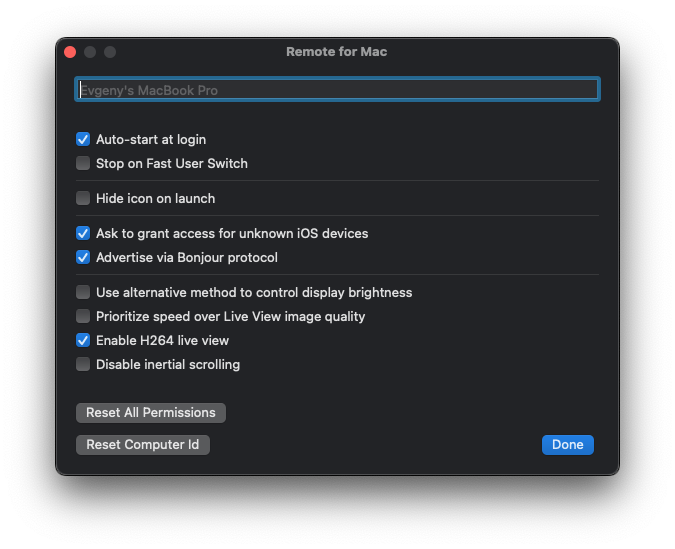Click Reset Computer Id button
675x549 pixels.
point(143,445)
